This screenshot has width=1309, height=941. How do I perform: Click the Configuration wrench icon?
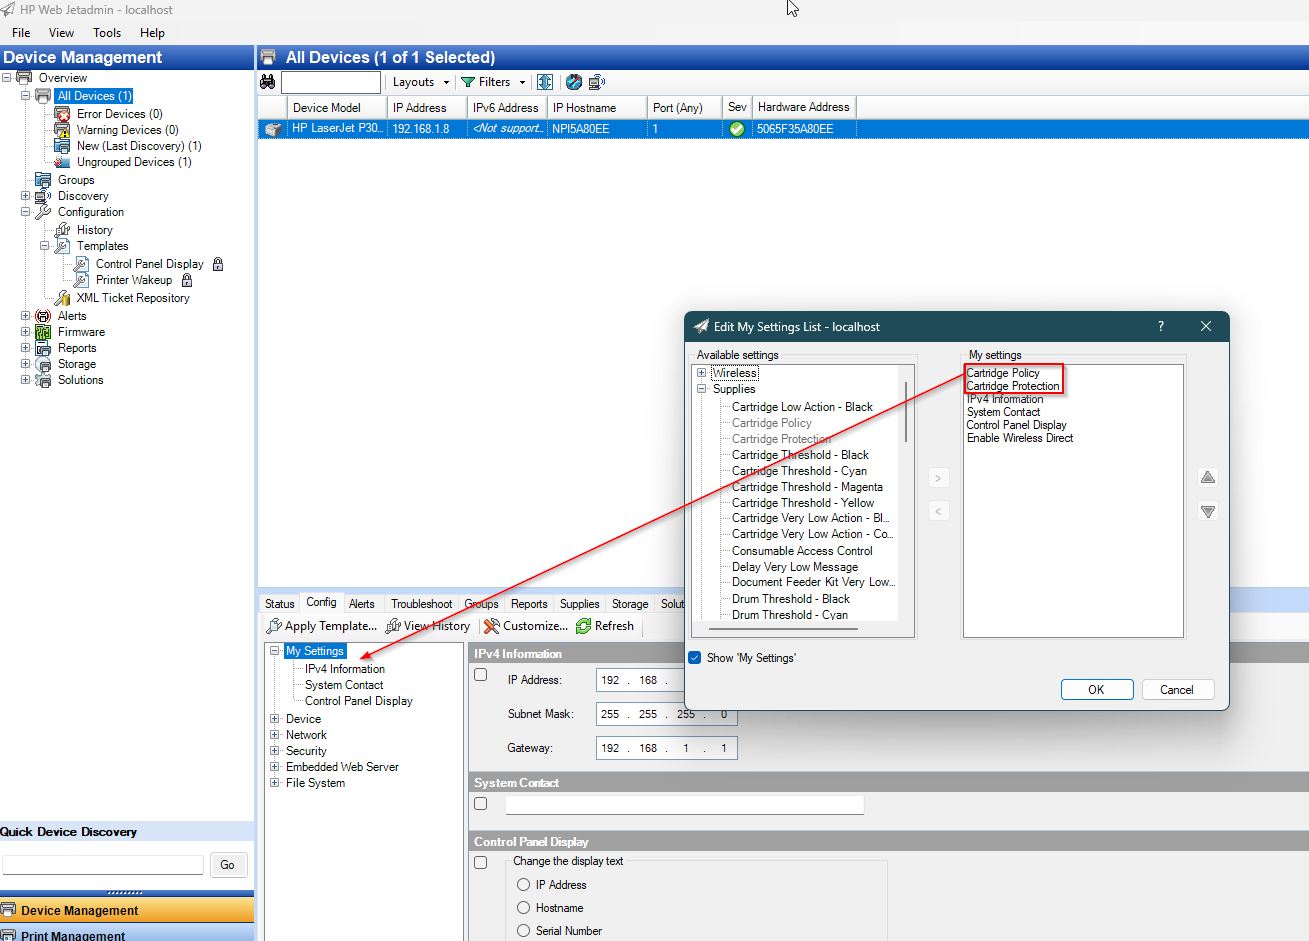tap(43, 212)
